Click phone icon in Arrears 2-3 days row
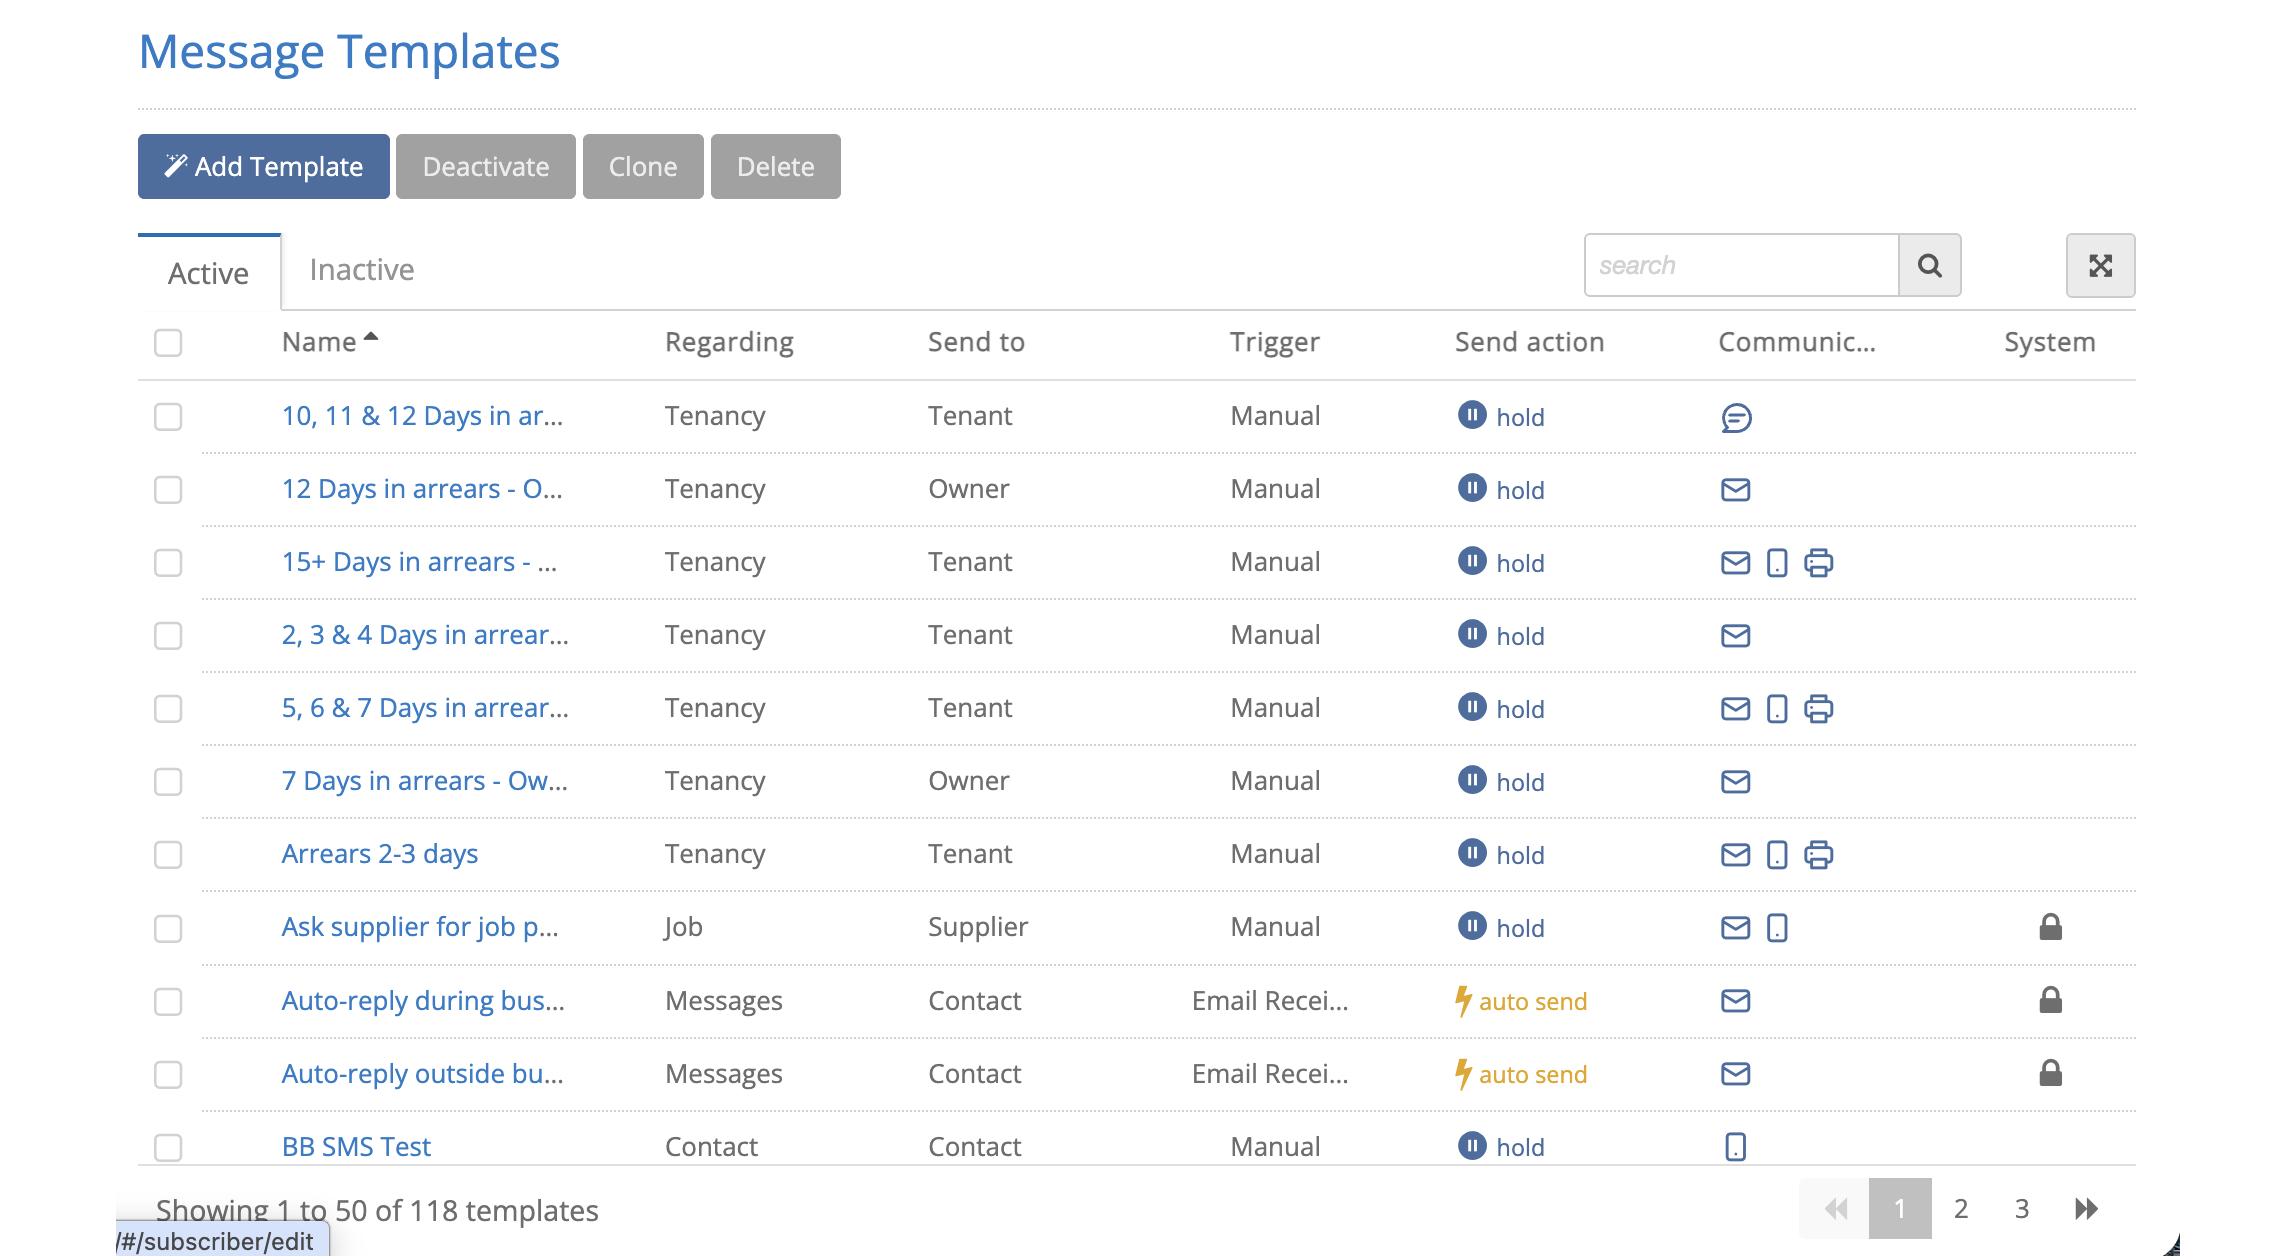 tap(1777, 855)
